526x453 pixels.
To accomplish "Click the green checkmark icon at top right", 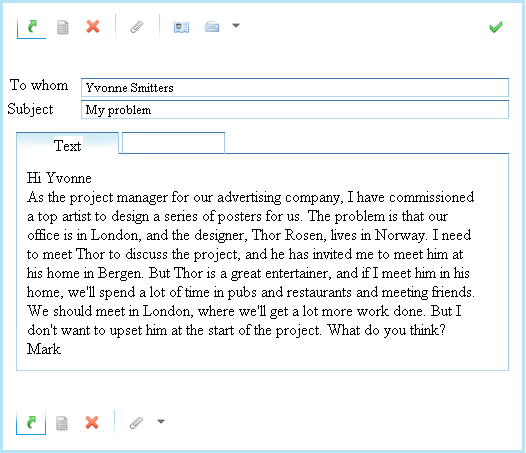I will pos(496,27).
